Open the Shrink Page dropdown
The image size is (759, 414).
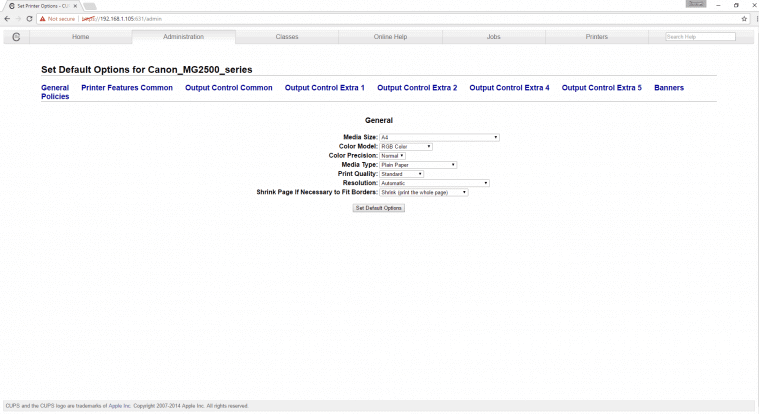point(424,192)
